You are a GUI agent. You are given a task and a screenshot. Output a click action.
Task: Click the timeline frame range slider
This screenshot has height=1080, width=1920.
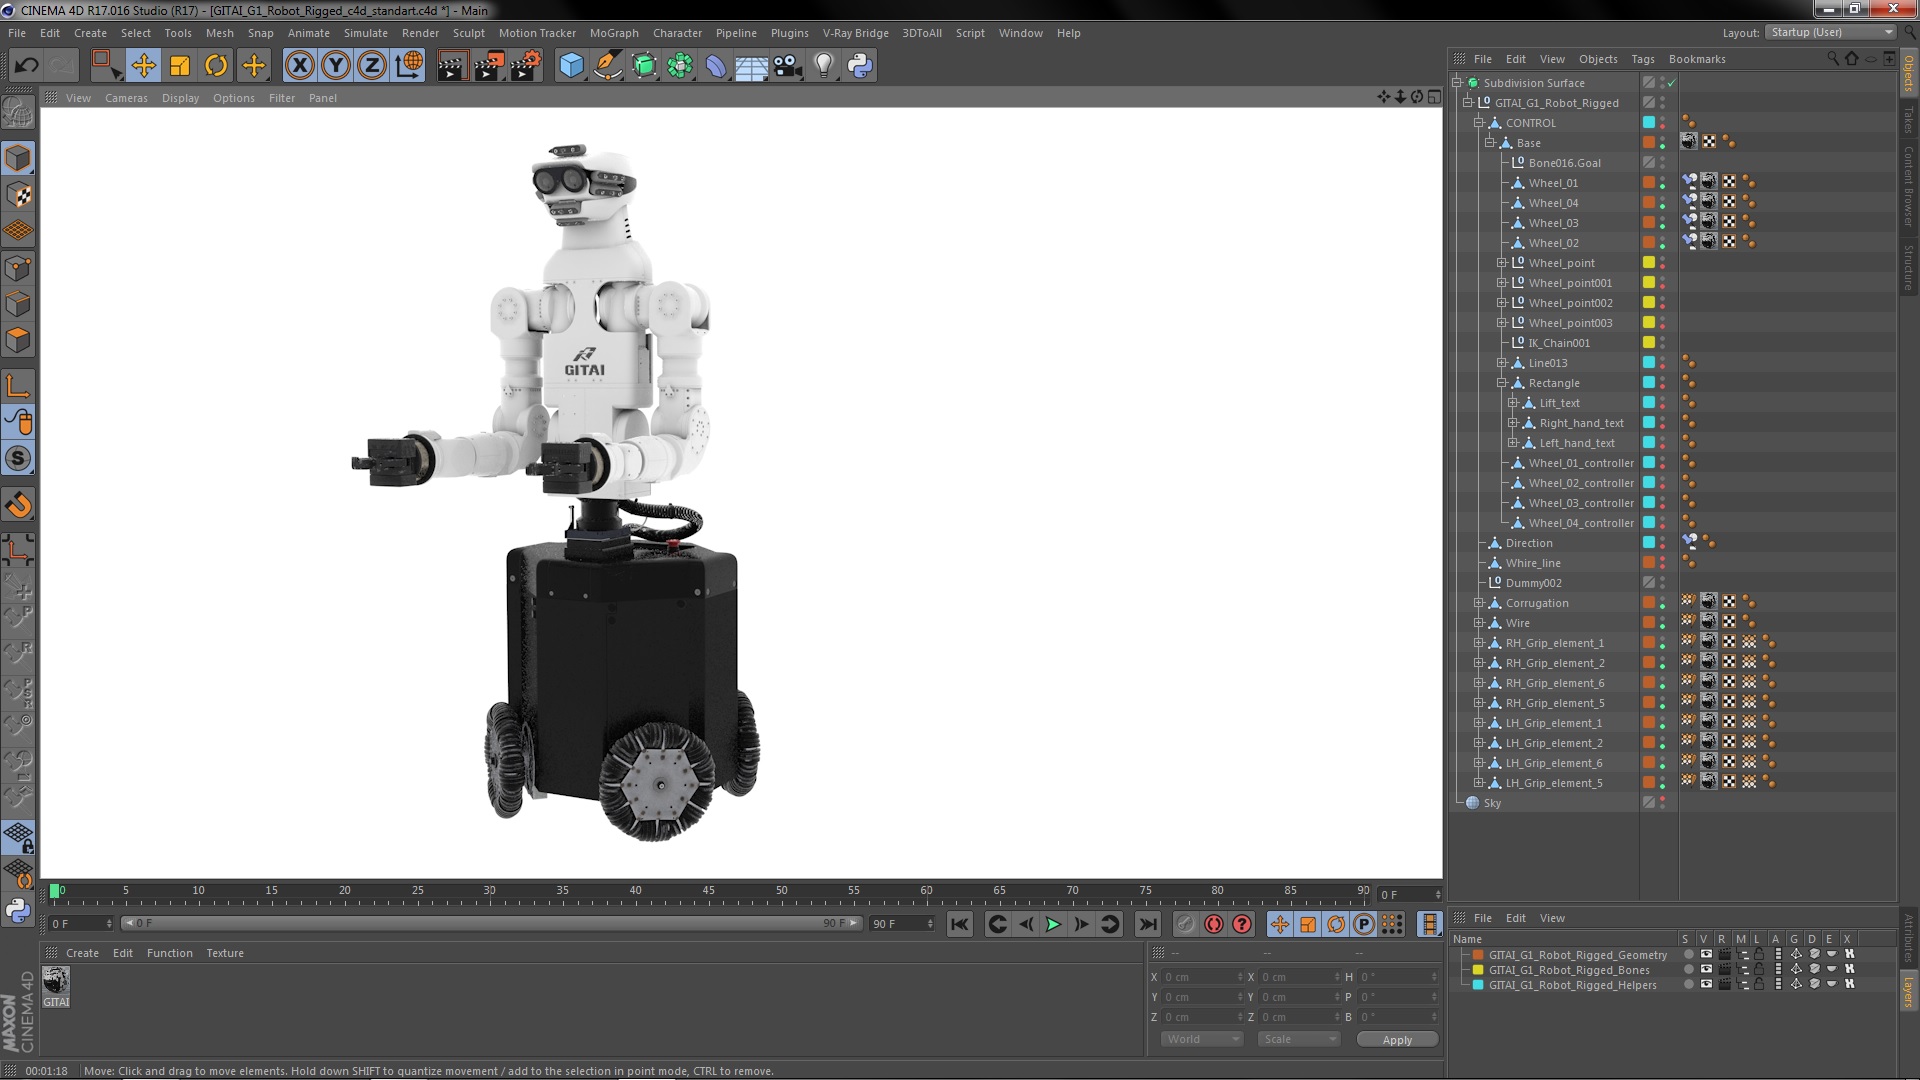pyautogui.click(x=490, y=924)
